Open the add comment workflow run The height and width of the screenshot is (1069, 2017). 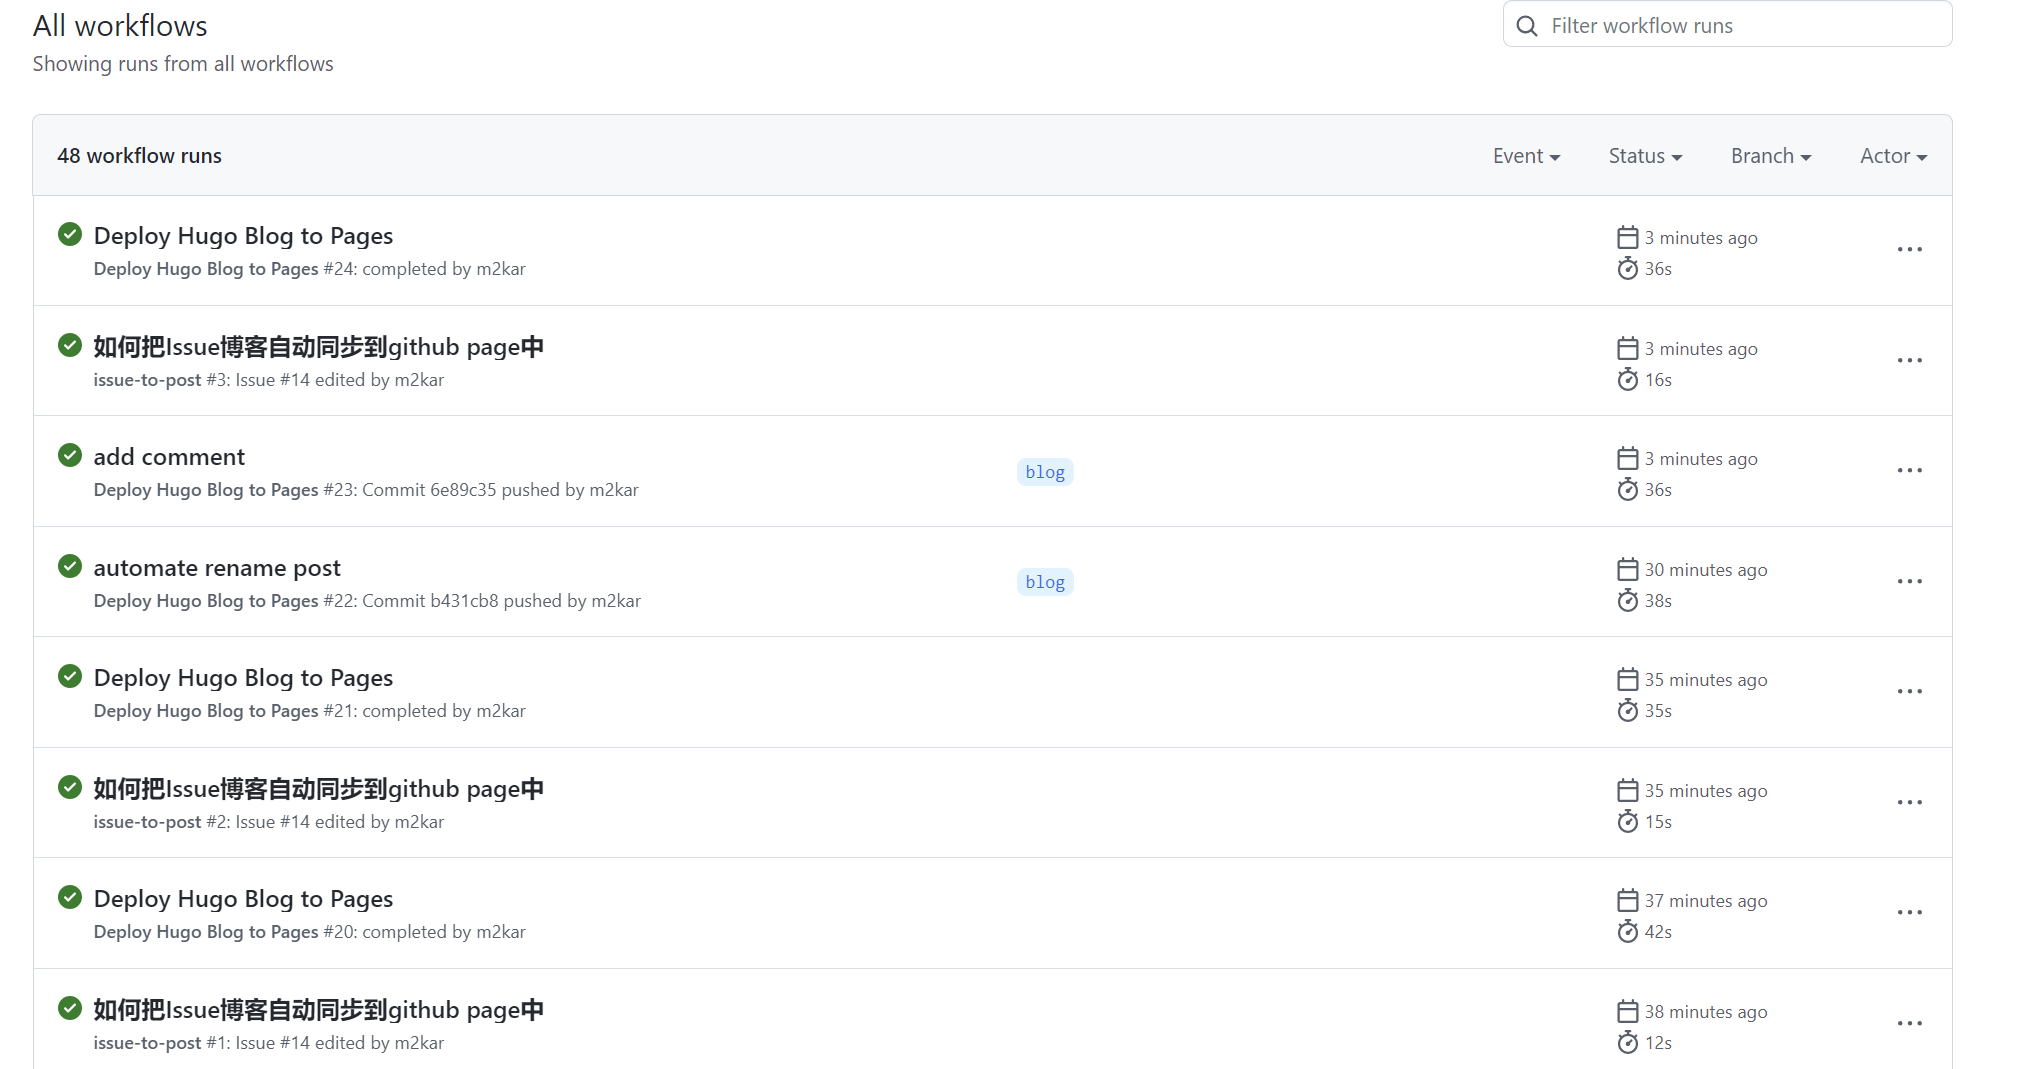(169, 457)
